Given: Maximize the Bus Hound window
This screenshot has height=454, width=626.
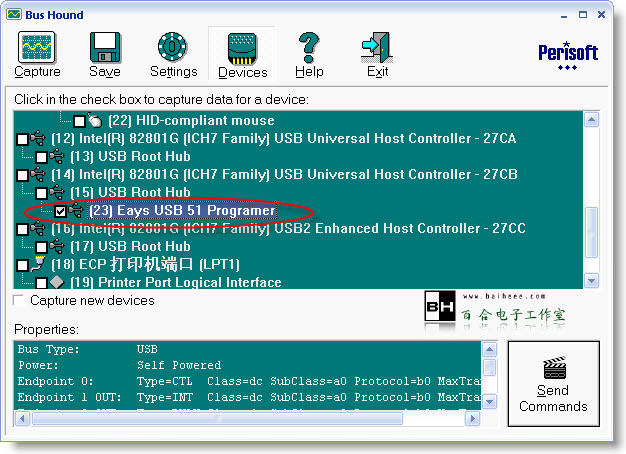Looking at the screenshot, I should pyautogui.click(x=583, y=15).
